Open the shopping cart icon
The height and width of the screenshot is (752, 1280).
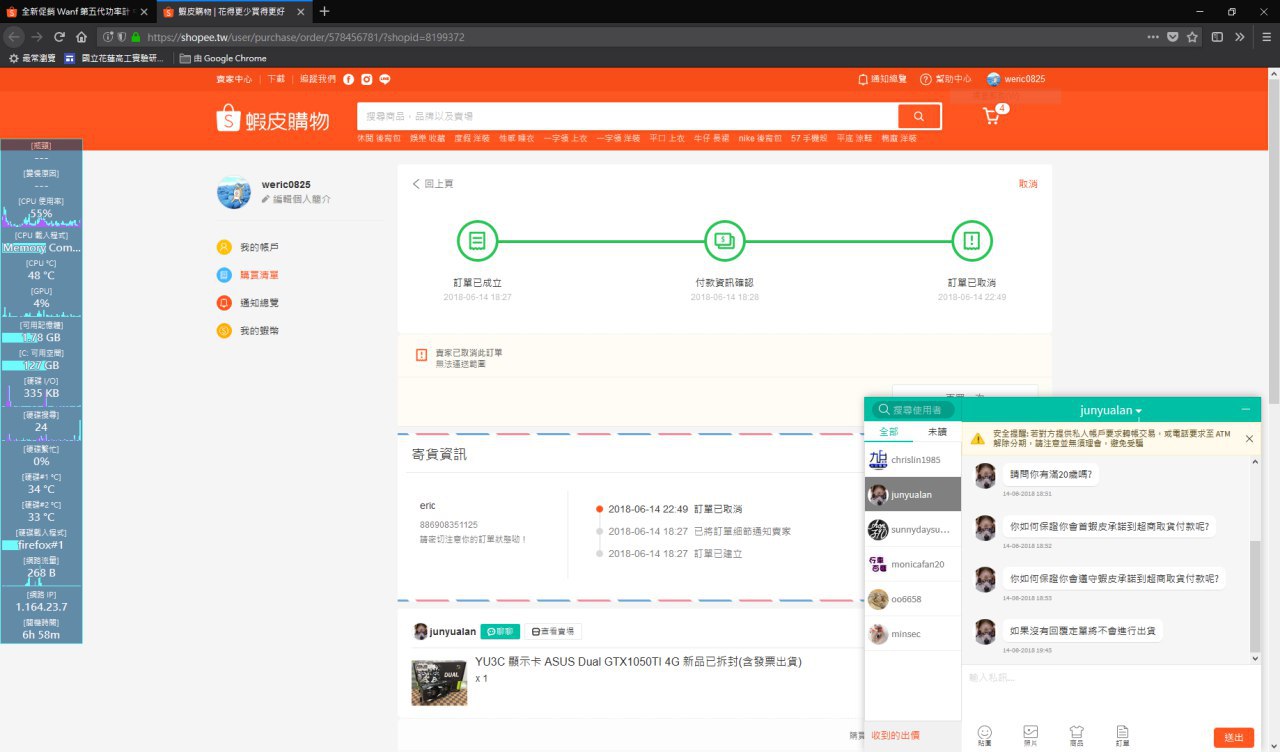[x=992, y=116]
